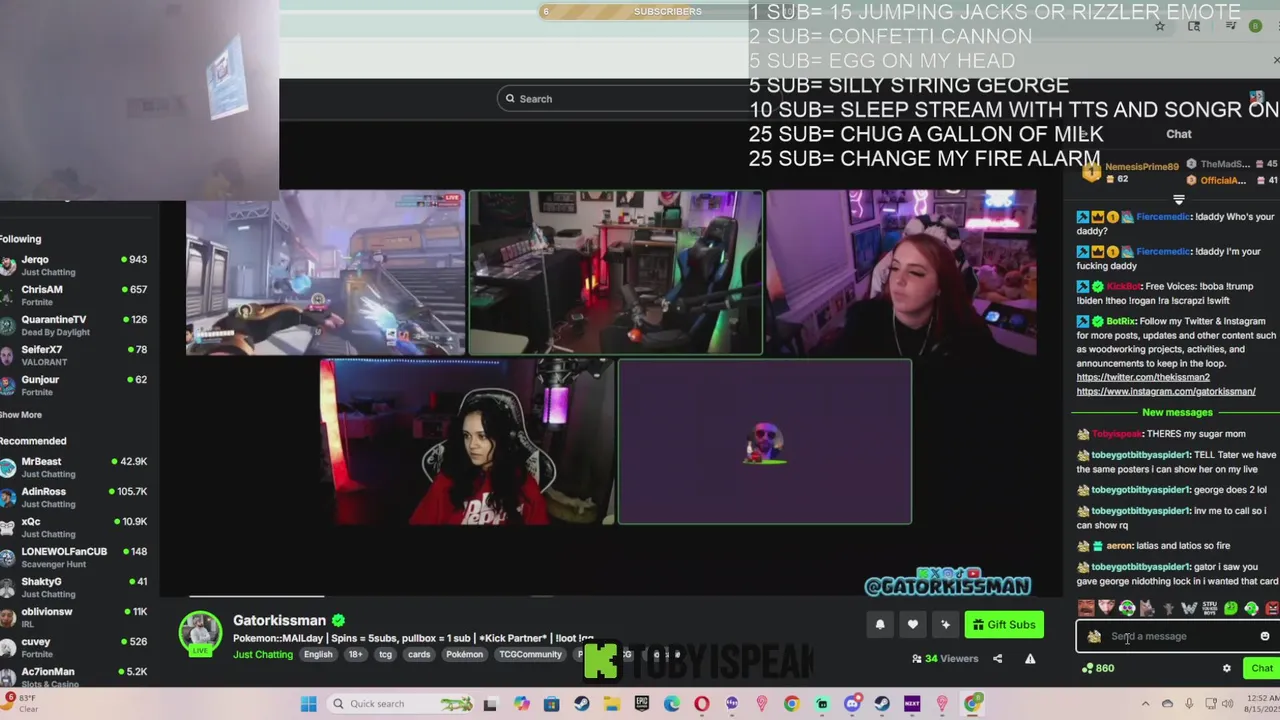Open Jerqo channel in Following list
Viewport: 1280px width, 720px height.
point(75,265)
